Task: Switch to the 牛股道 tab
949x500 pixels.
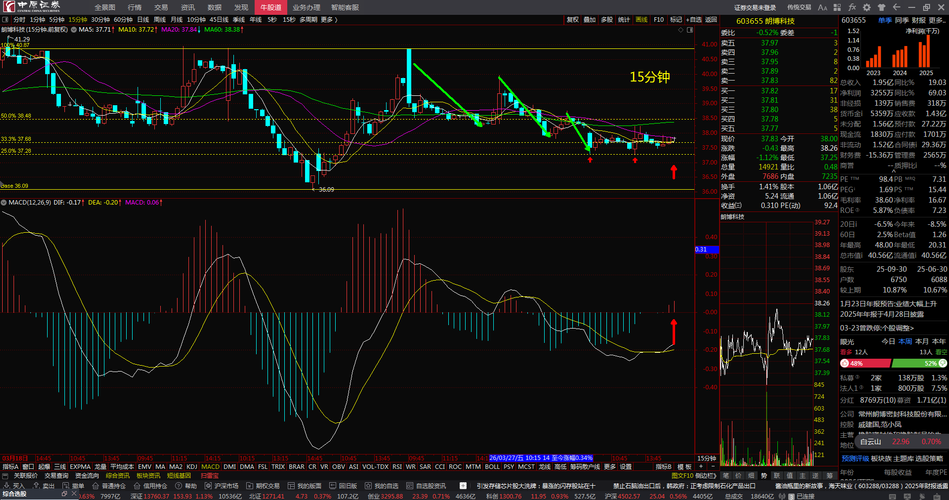Action: point(271,7)
